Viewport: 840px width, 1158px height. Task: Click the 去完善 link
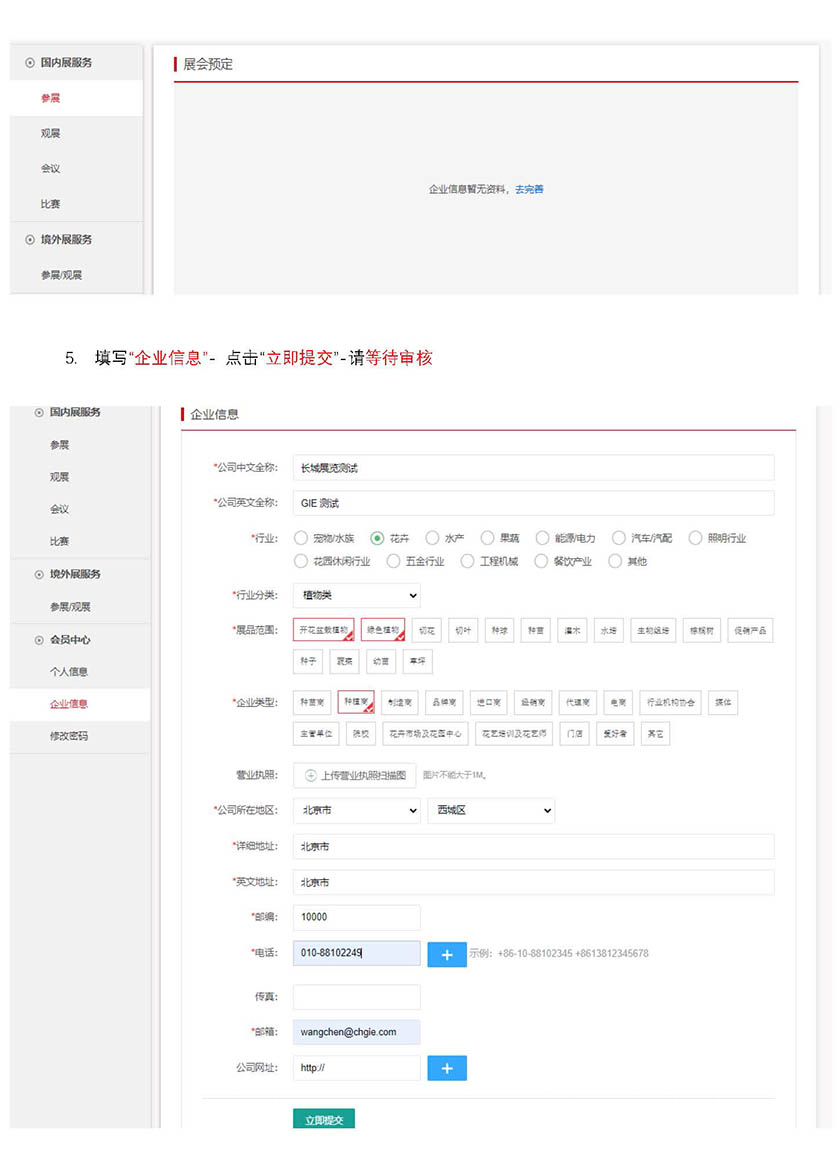[529, 189]
